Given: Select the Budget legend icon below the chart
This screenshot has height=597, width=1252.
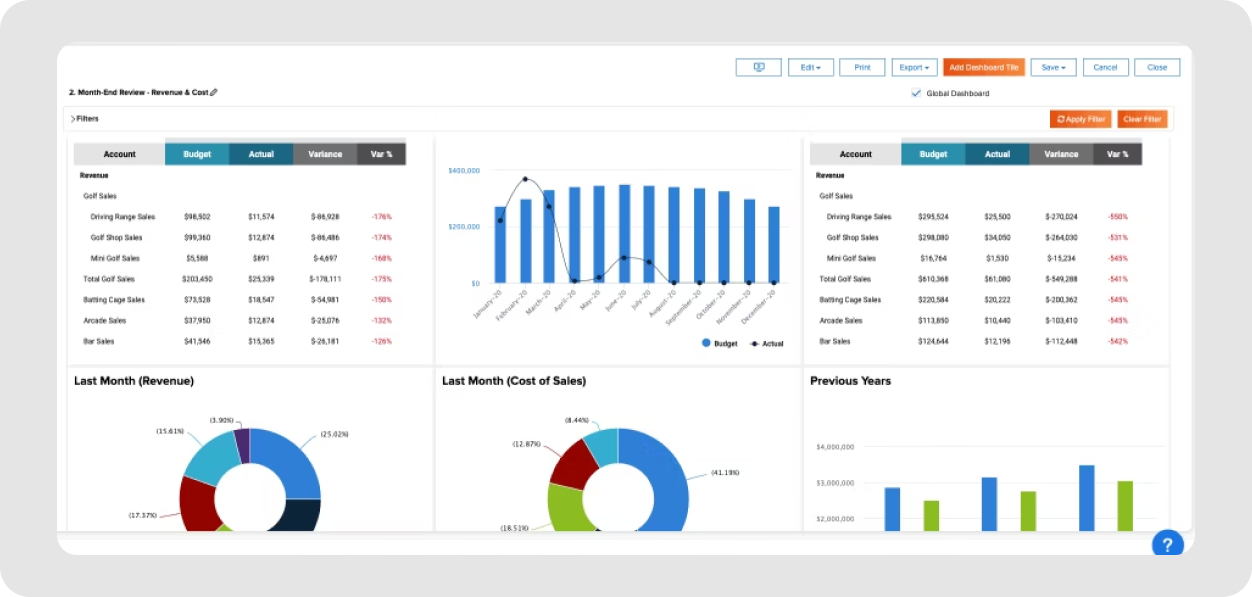Looking at the screenshot, I should pyautogui.click(x=705, y=343).
